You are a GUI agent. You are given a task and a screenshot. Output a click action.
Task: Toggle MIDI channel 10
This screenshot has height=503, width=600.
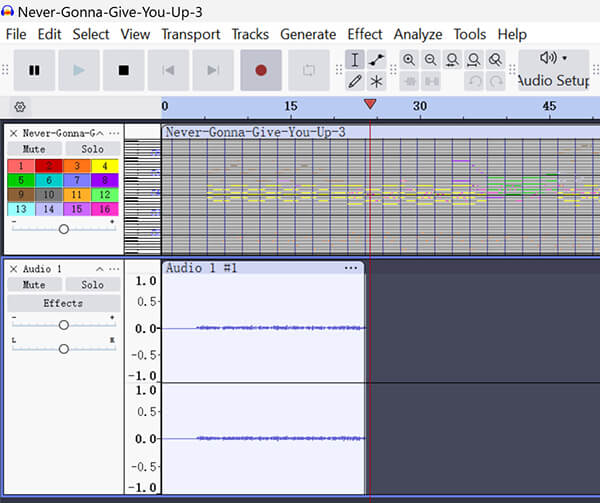tap(49, 195)
